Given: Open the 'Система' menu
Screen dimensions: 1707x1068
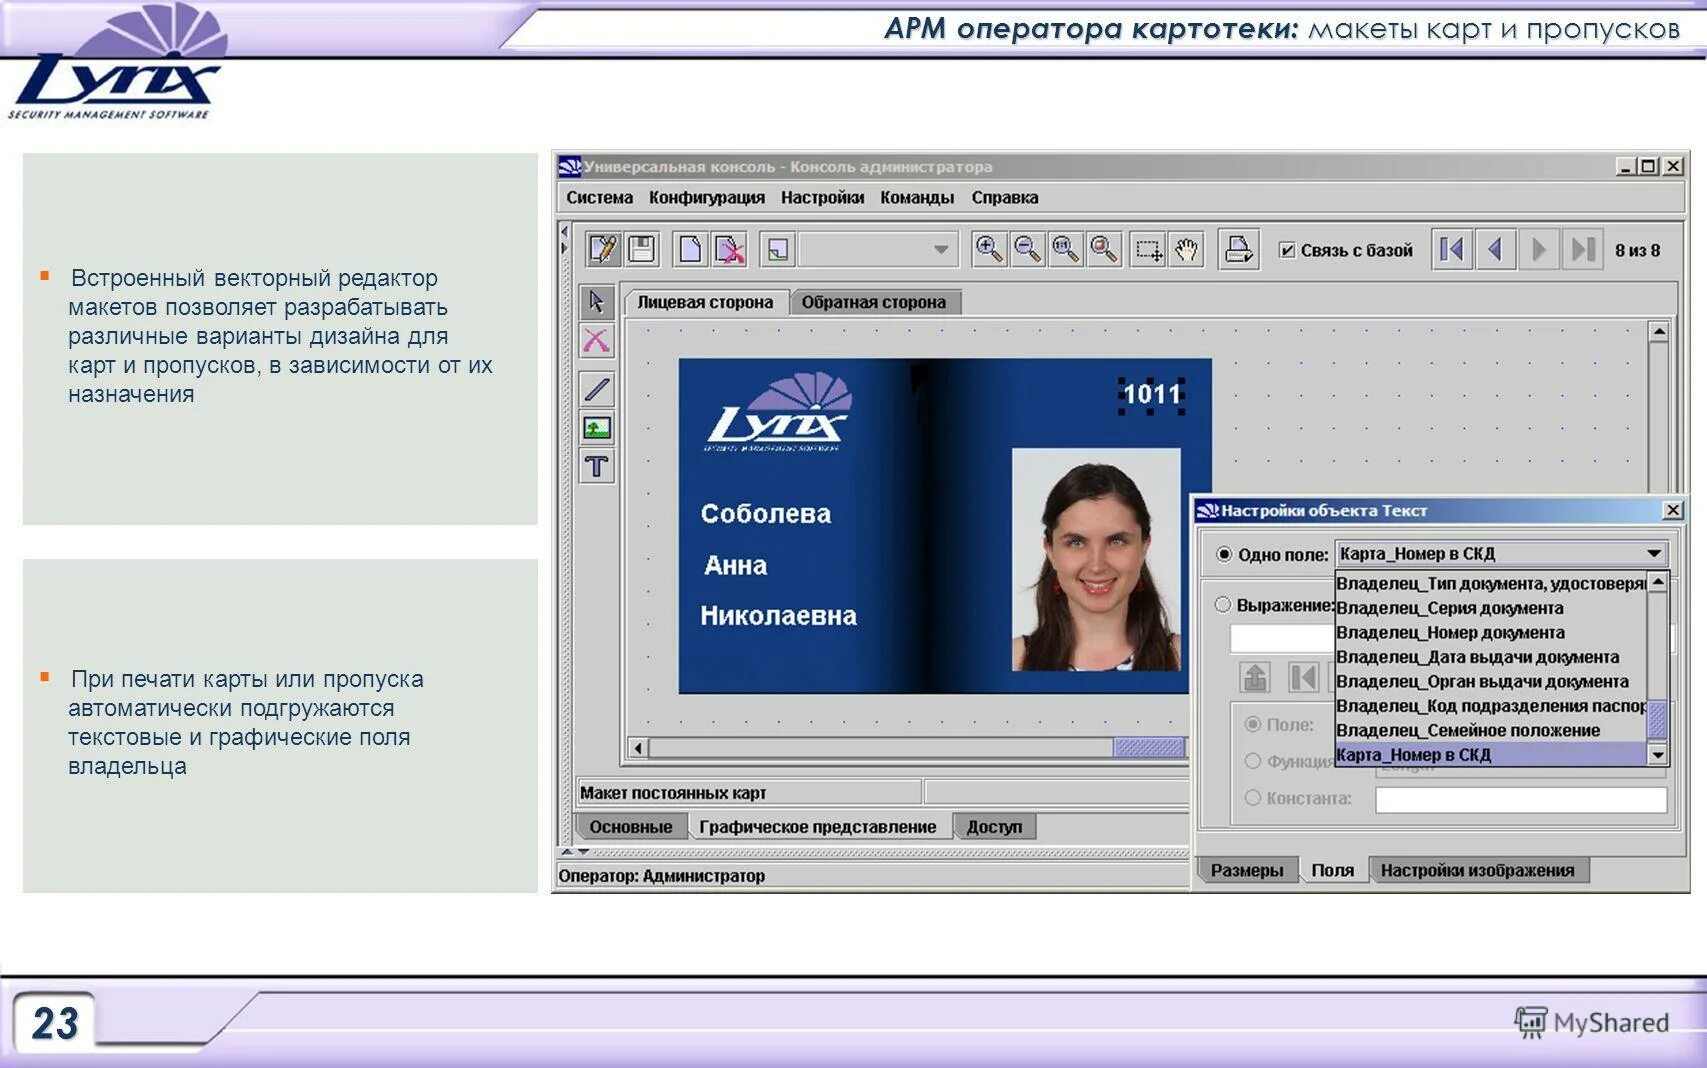Looking at the screenshot, I should pyautogui.click(x=599, y=198).
